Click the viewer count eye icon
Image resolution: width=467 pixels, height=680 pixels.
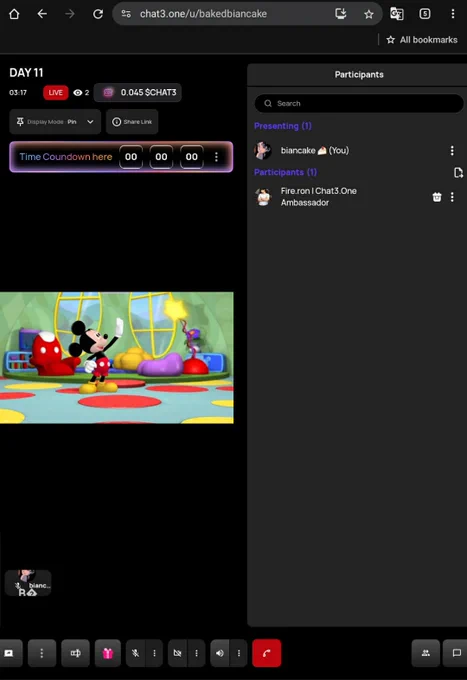(78, 92)
